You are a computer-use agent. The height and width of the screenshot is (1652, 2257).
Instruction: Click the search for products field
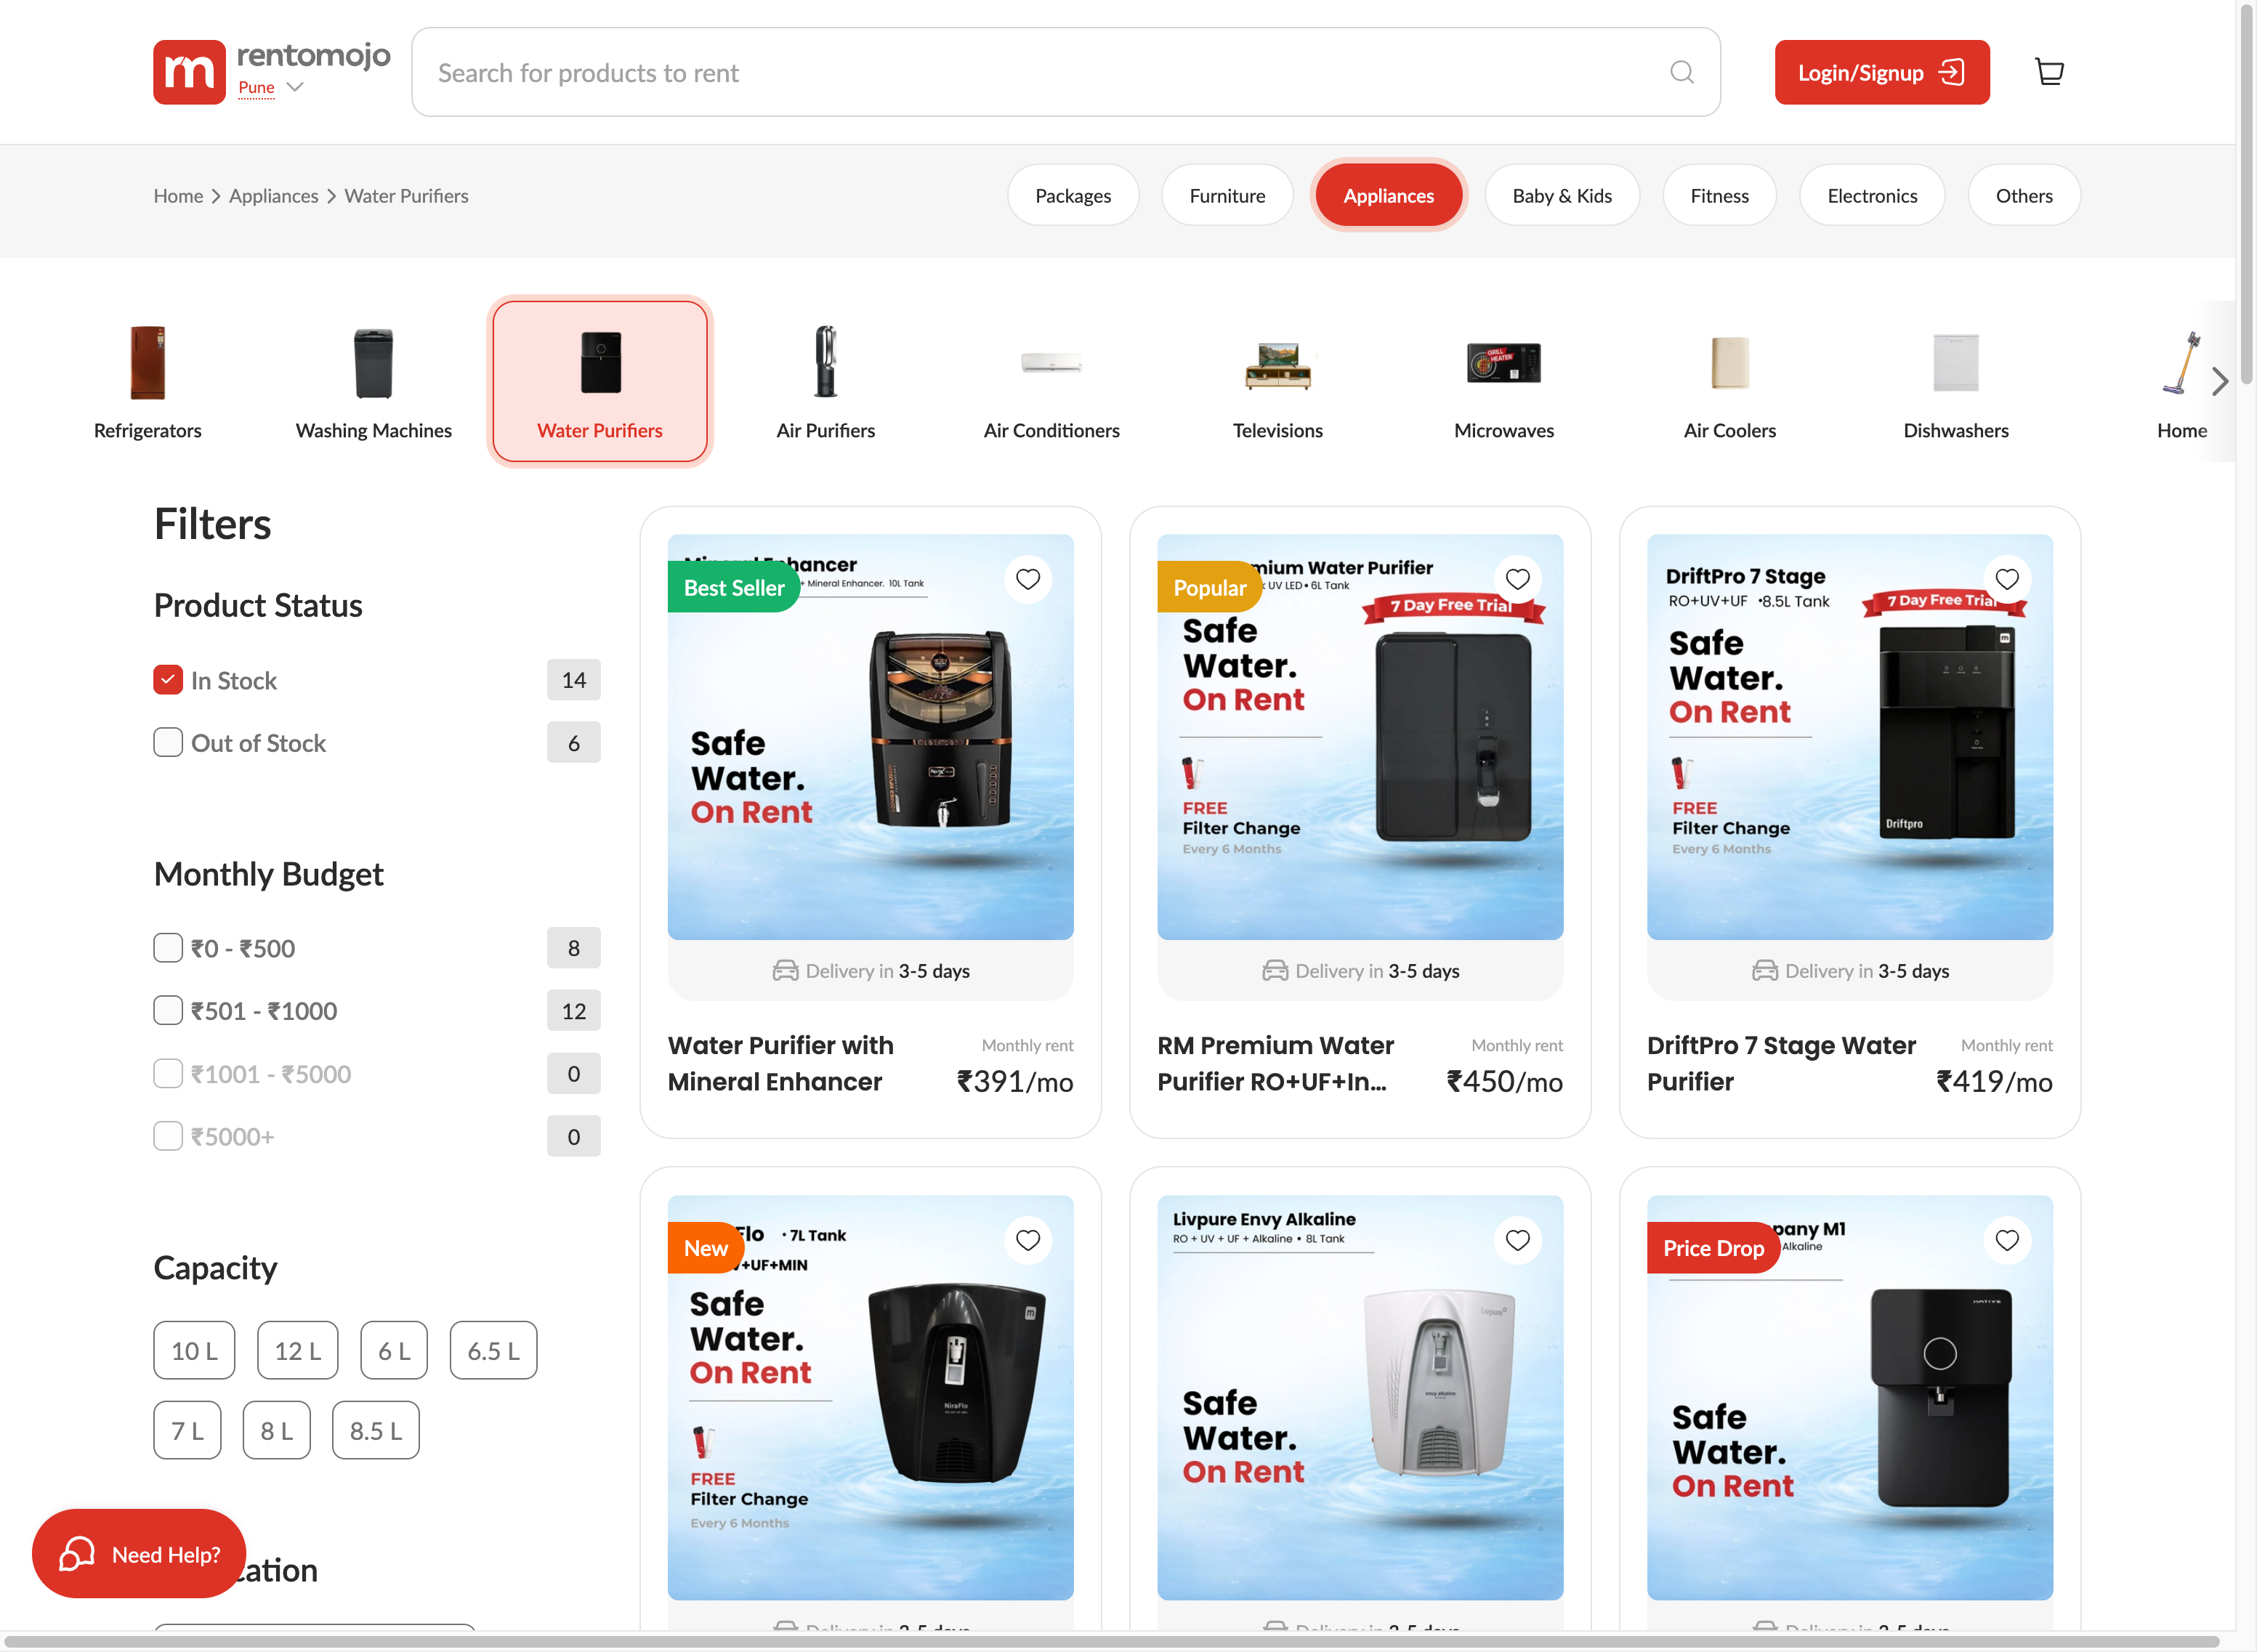pyautogui.click(x=1066, y=72)
